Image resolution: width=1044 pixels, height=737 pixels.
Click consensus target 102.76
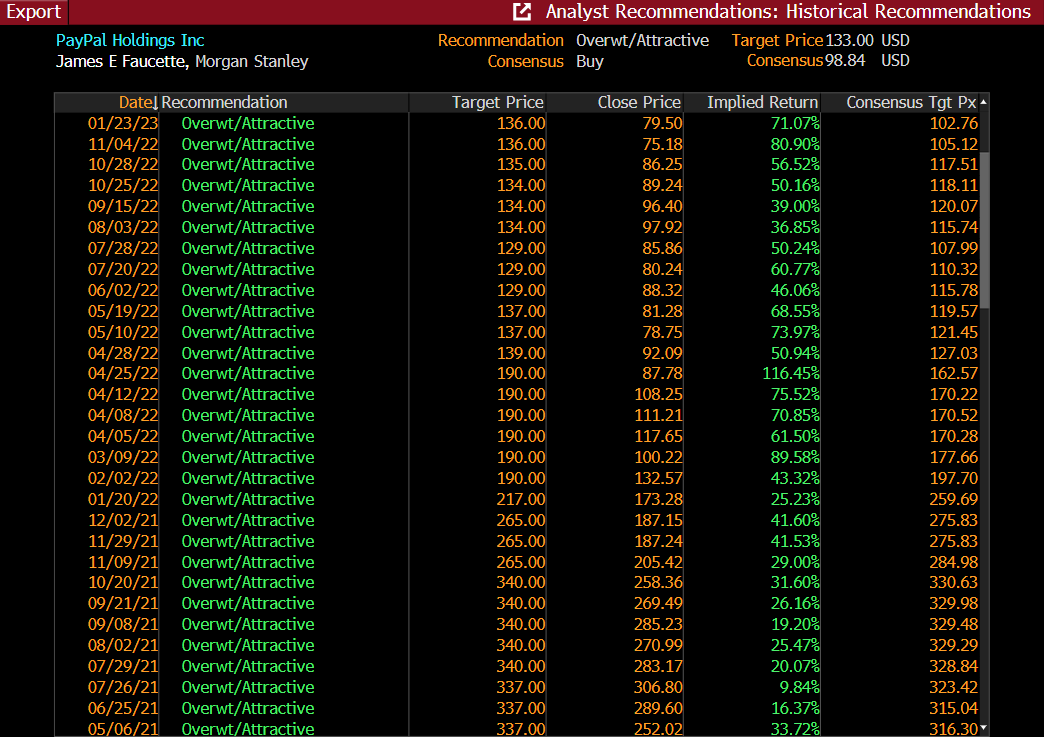pos(953,124)
